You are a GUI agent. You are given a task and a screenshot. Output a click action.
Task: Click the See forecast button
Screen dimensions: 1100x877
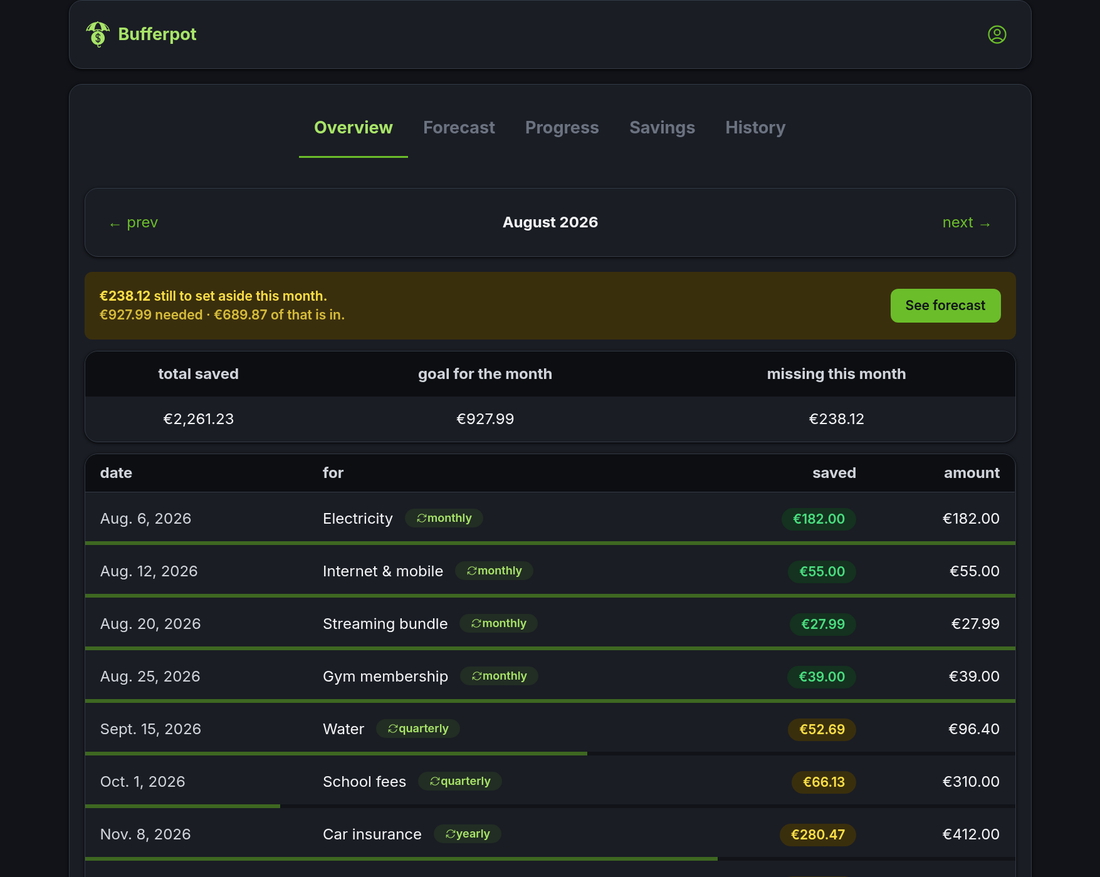[945, 306]
